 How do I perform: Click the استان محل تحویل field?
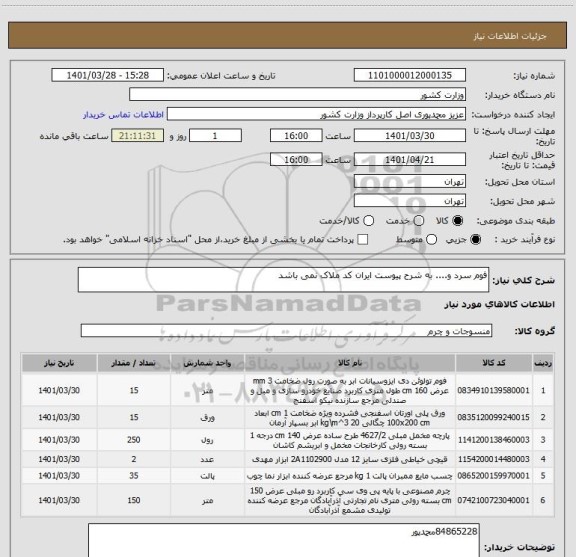(410, 182)
